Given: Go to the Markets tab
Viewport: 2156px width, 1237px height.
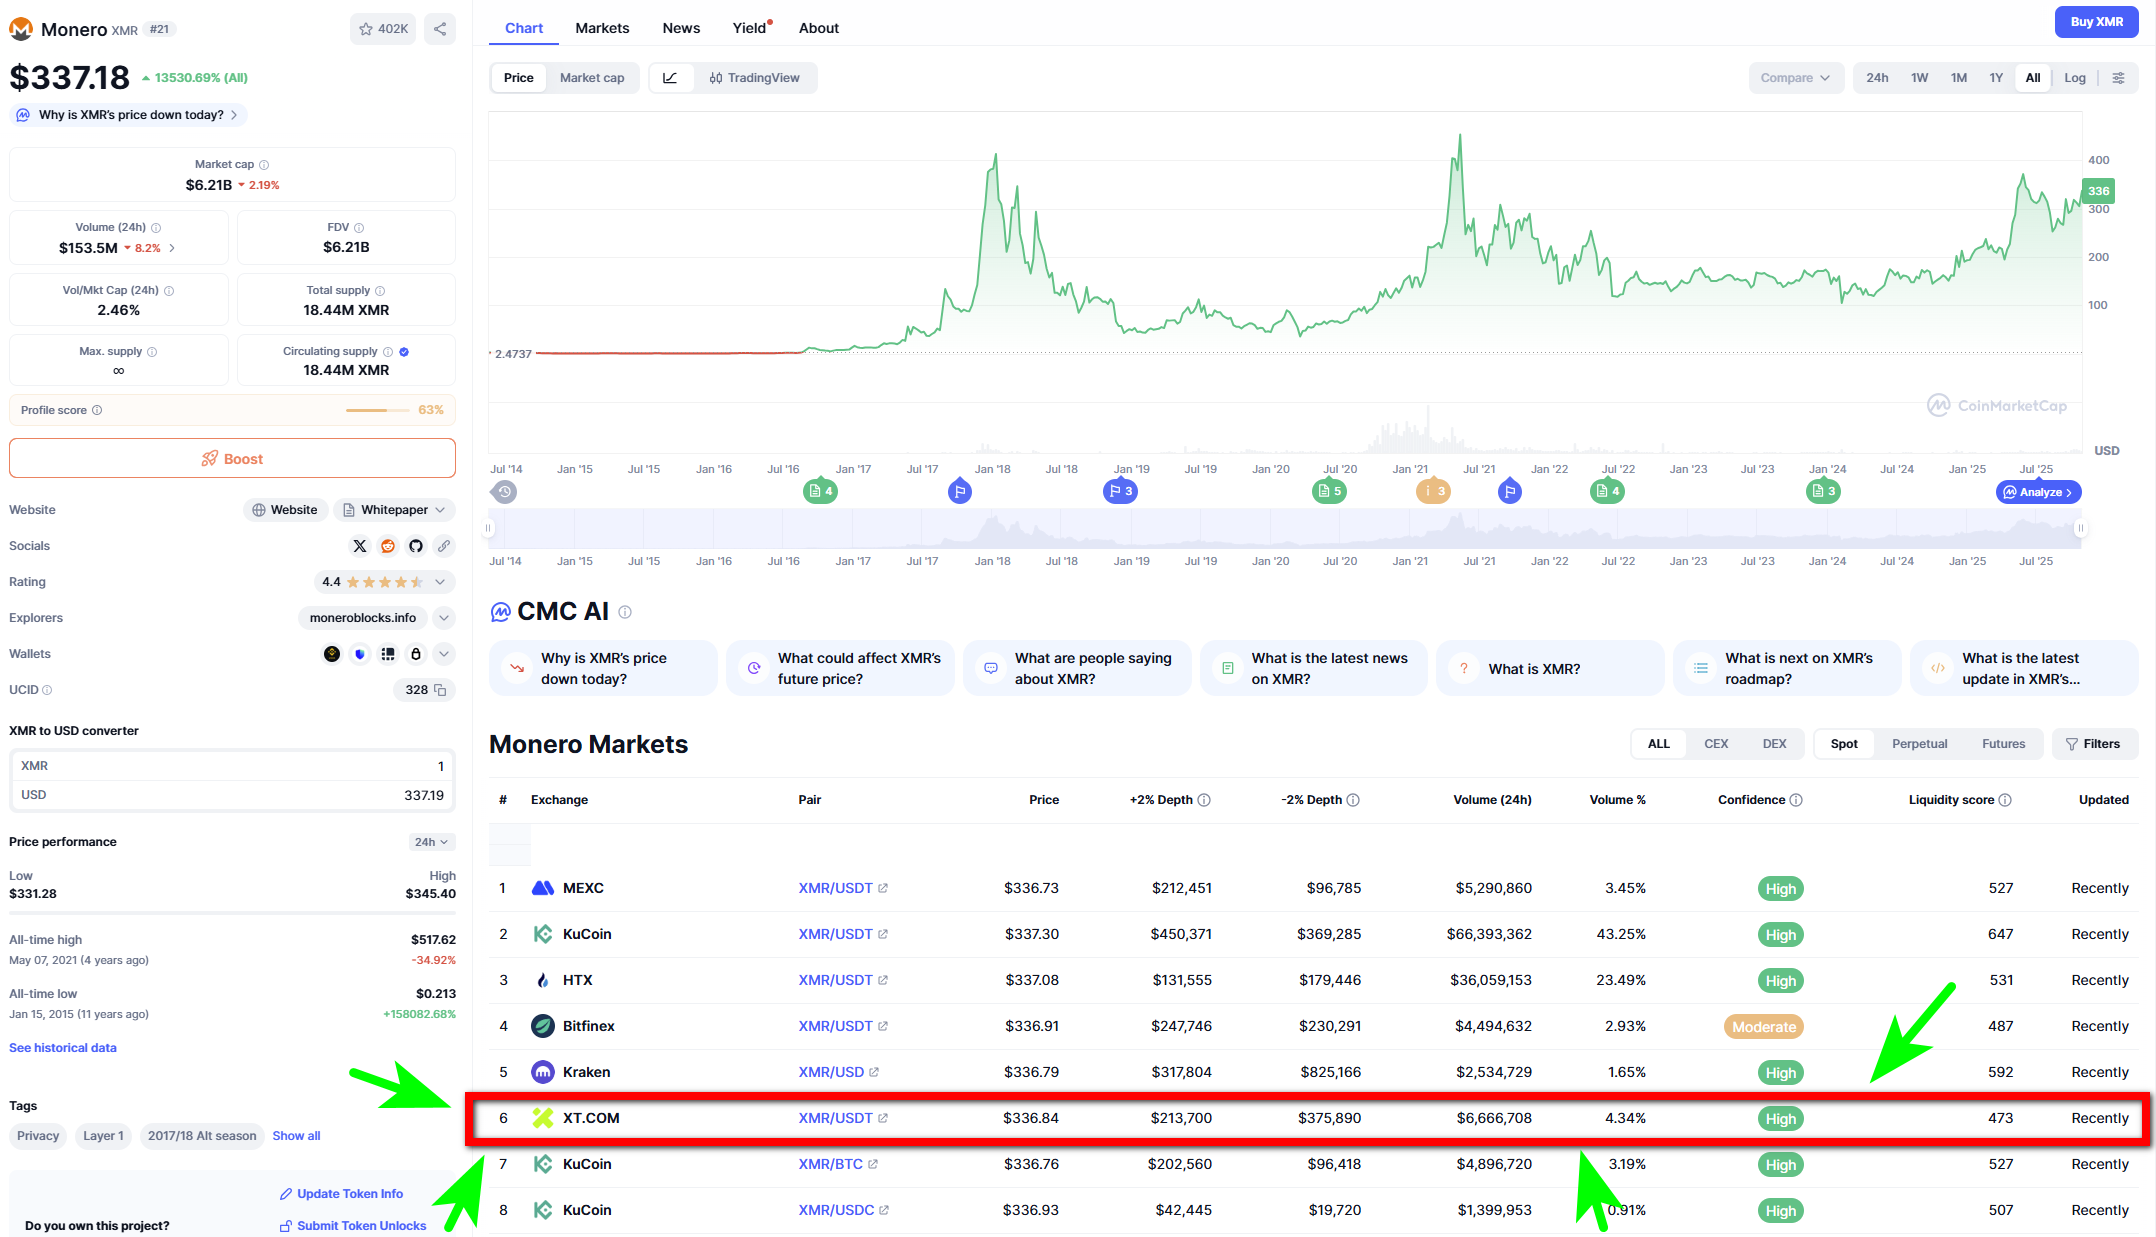Looking at the screenshot, I should tap(602, 28).
